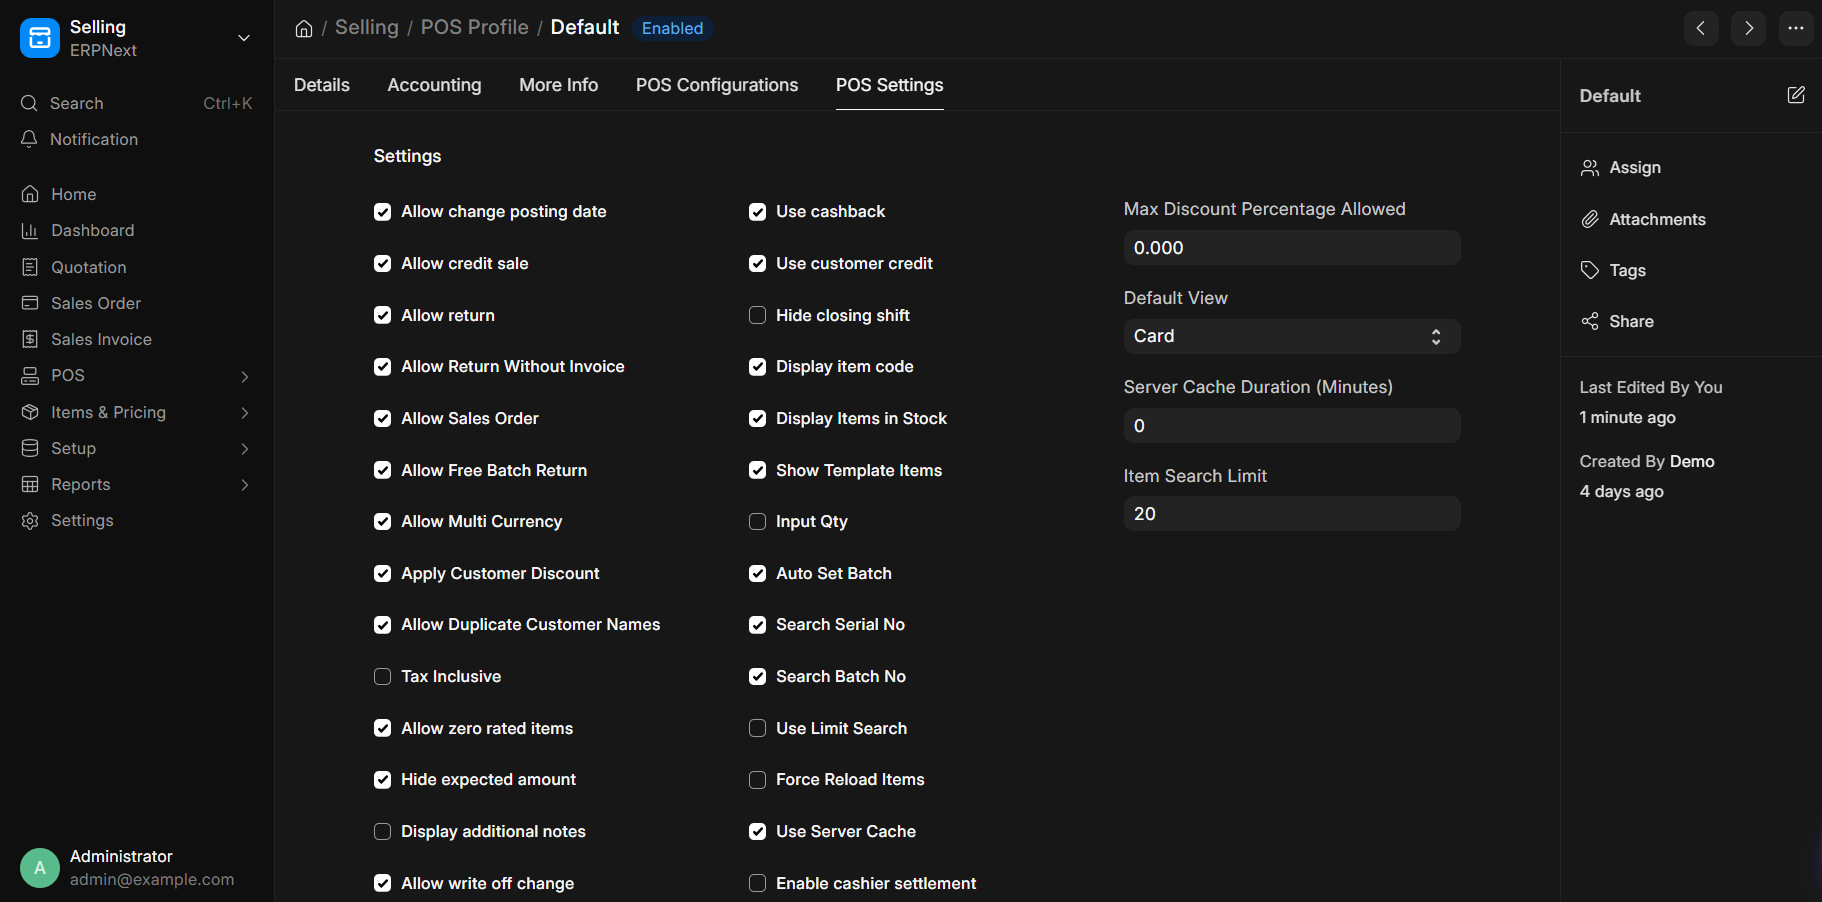Viewport: 1822px width, 902px height.
Task: Expand the Setup submenu chevron
Action: pyautogui.click(x=245, y=448)
